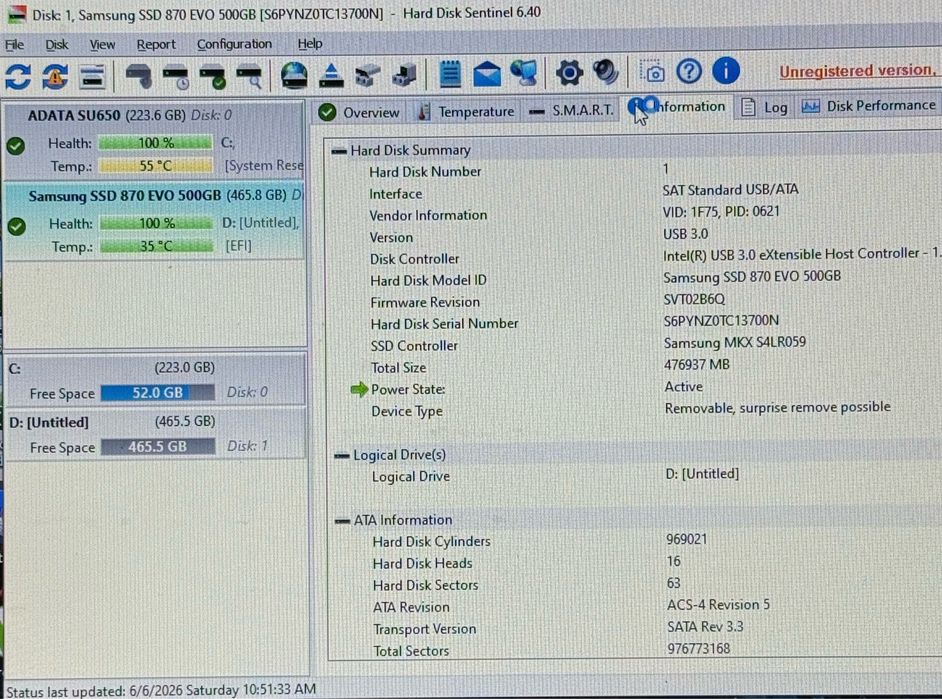
Task: Select the ADATA SU650 disk entry
Action: point(154,141)
